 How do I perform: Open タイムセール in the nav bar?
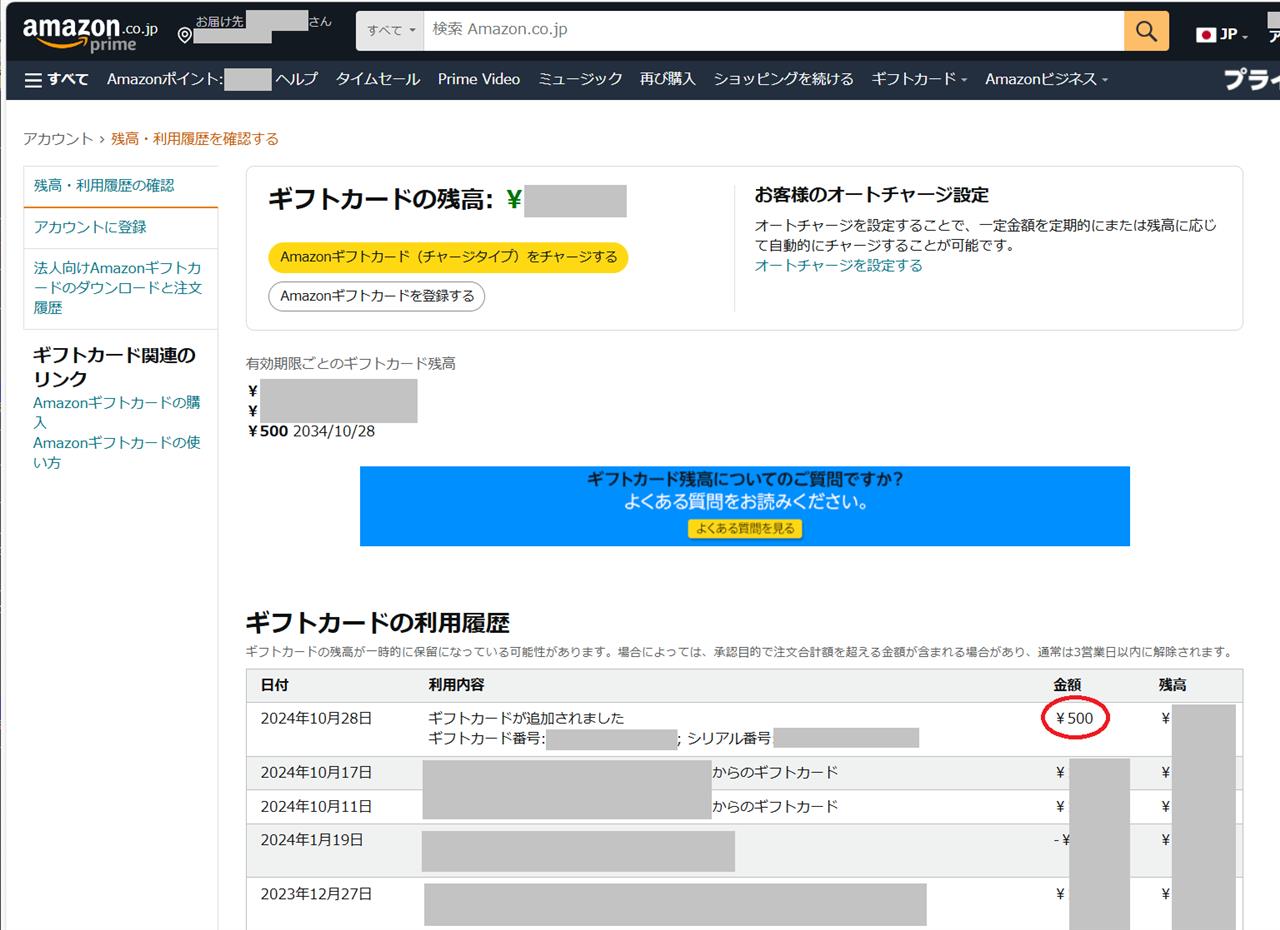tap(377, 79)
